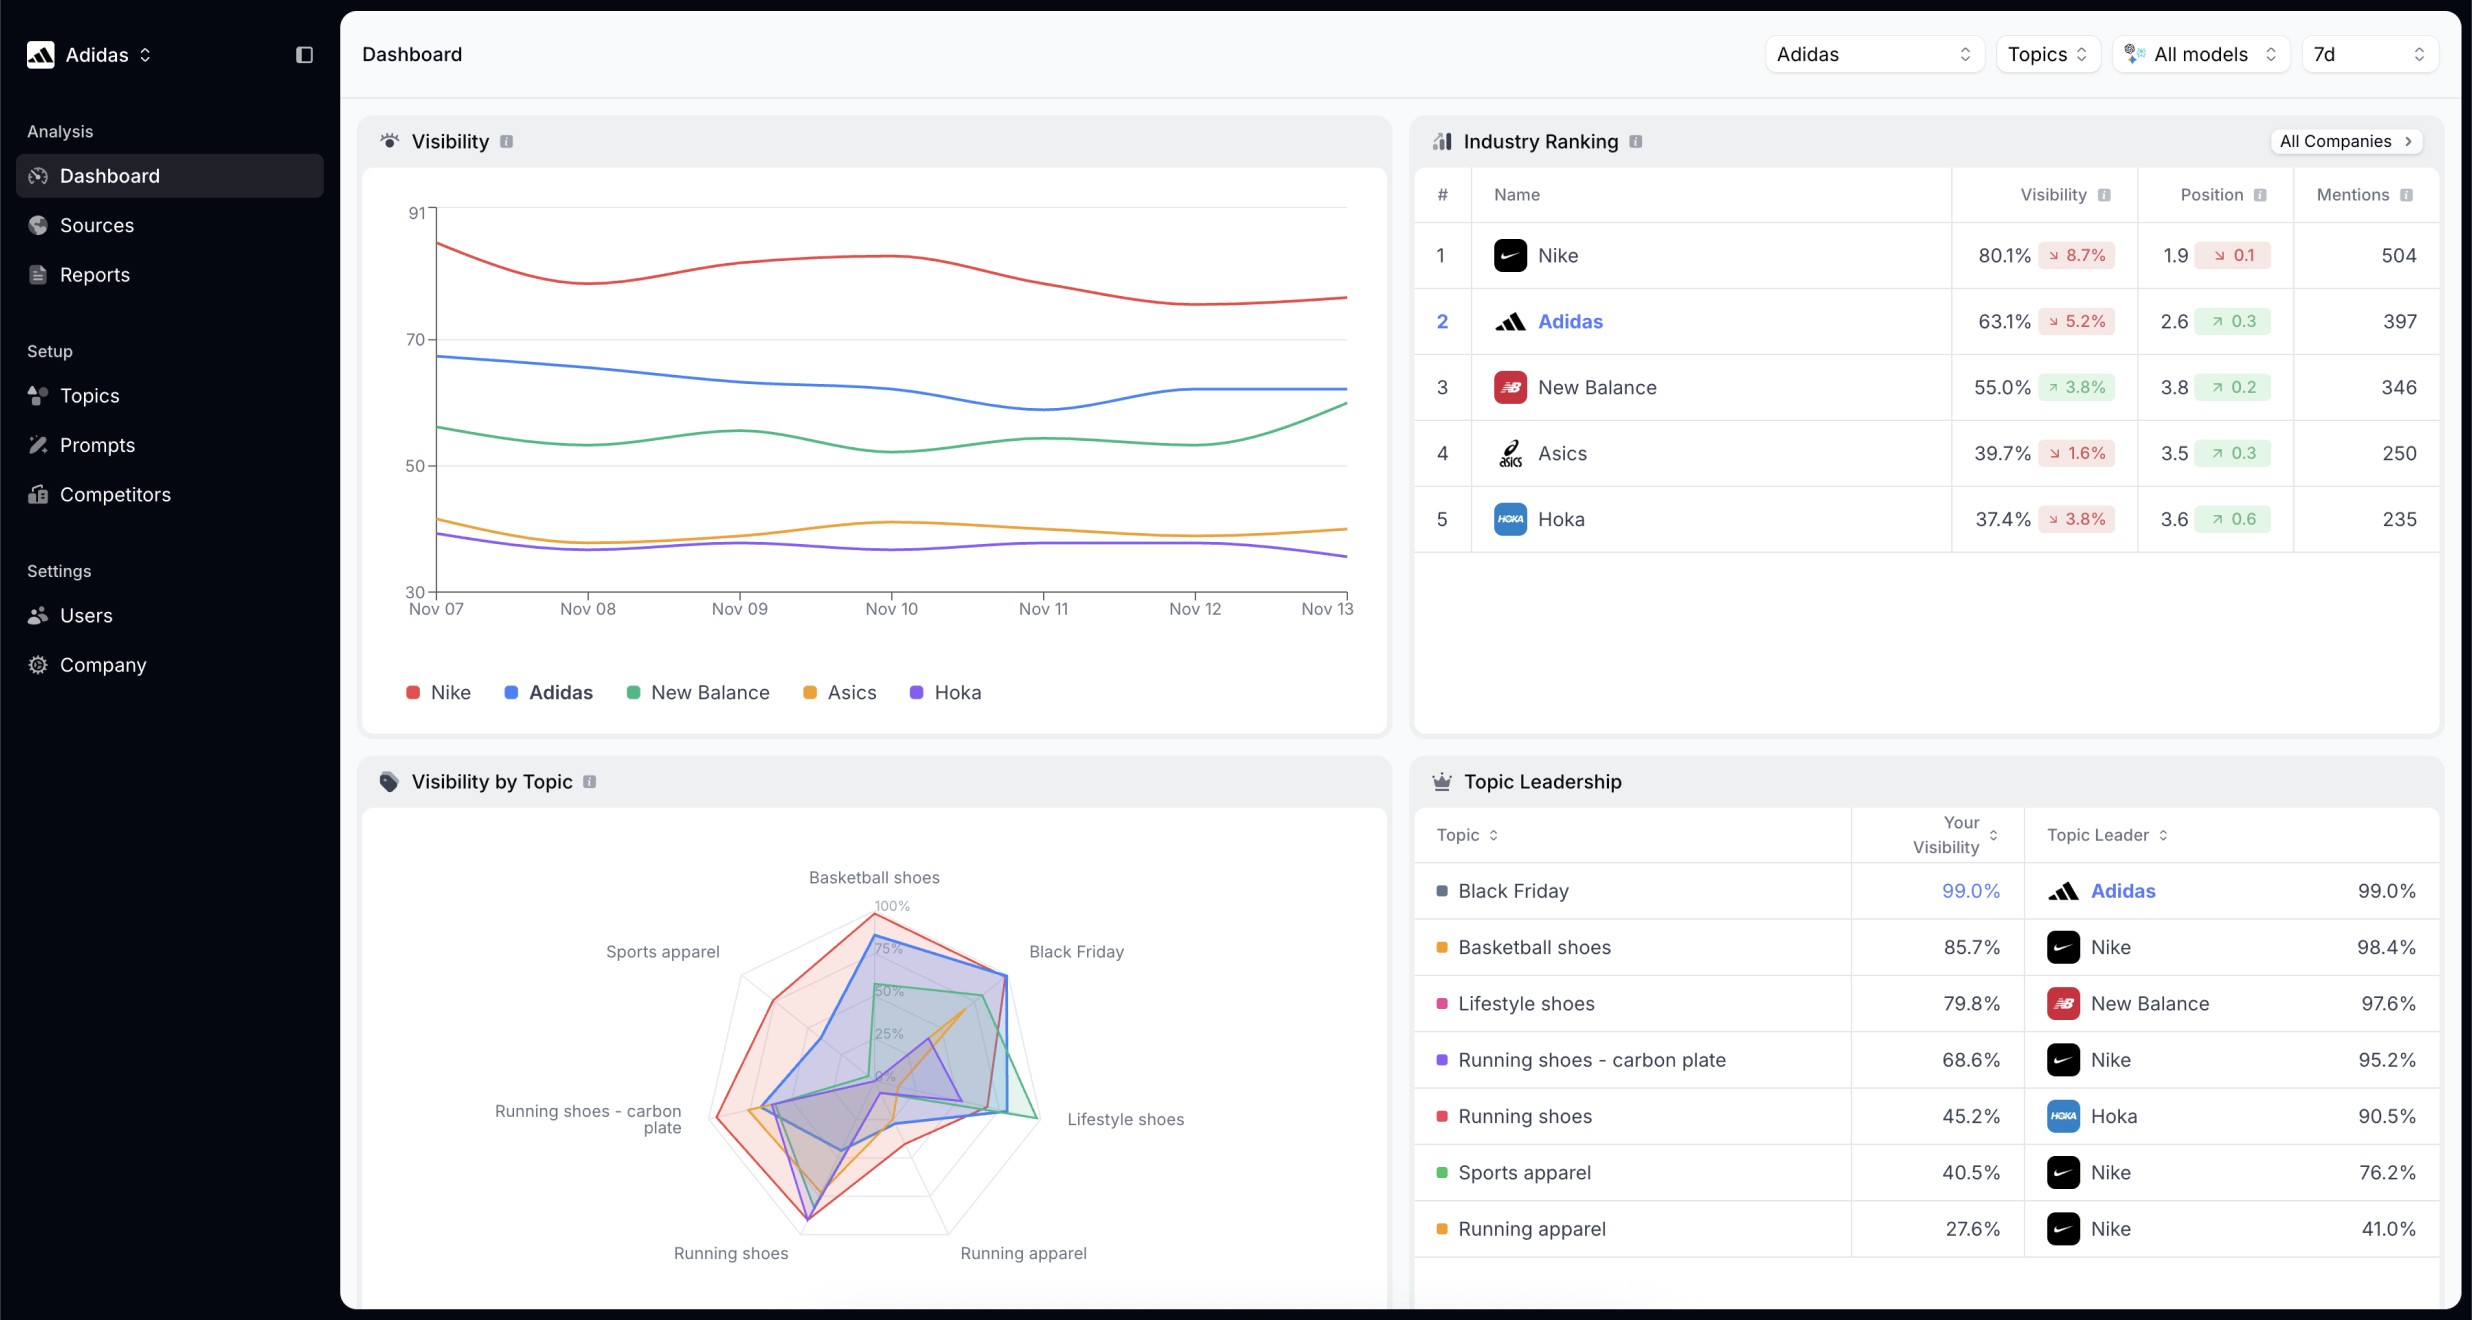Open the Reports section

pyautogui.click(x=170, y=275)
